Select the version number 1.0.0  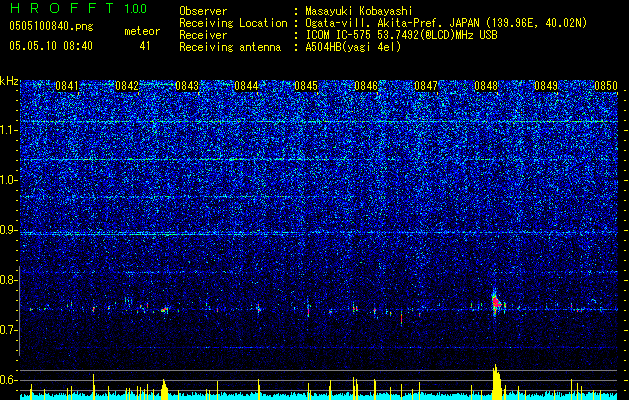(x=136, y=9)
